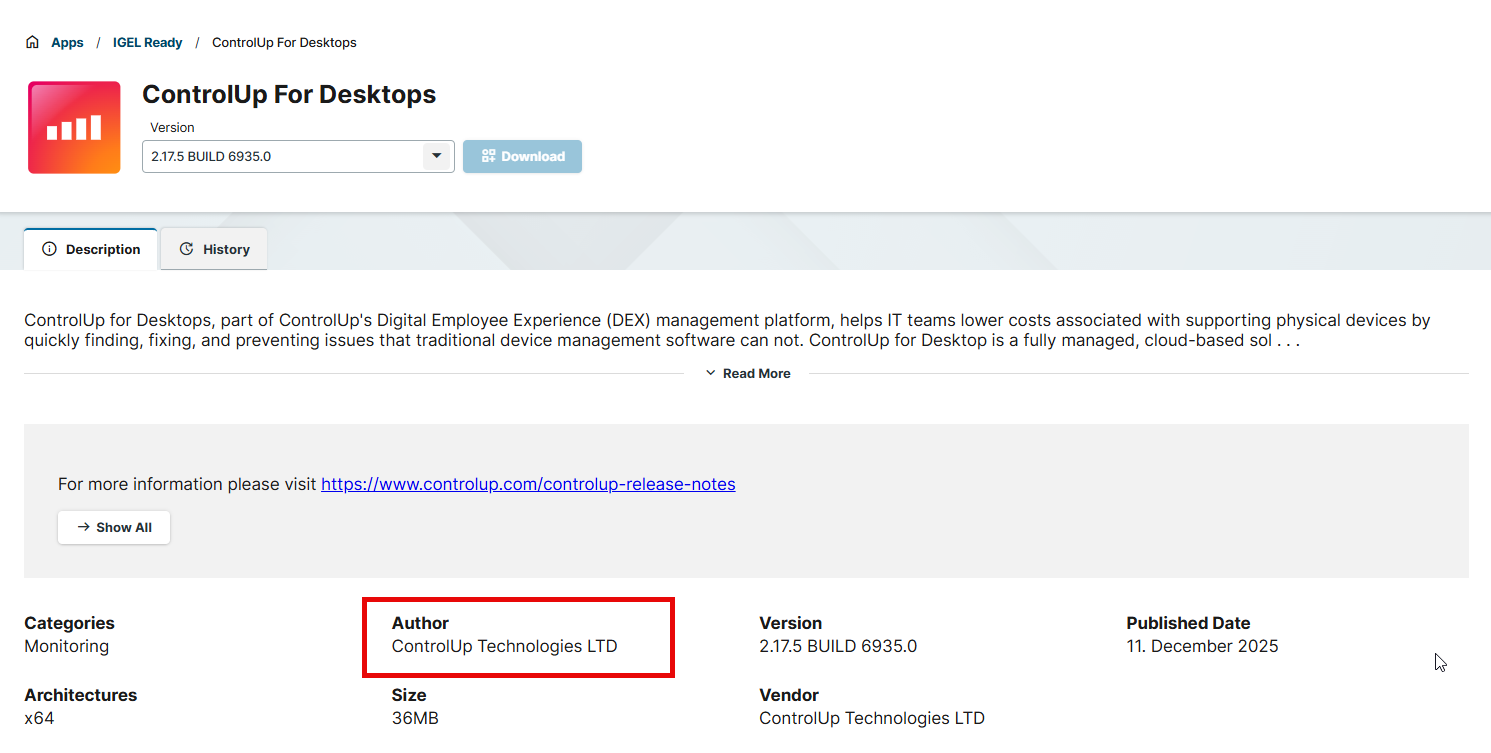Screen dimensions: 1491x753
Task: Click the grid icon inside Download button
Action: (x=488, y=156)
